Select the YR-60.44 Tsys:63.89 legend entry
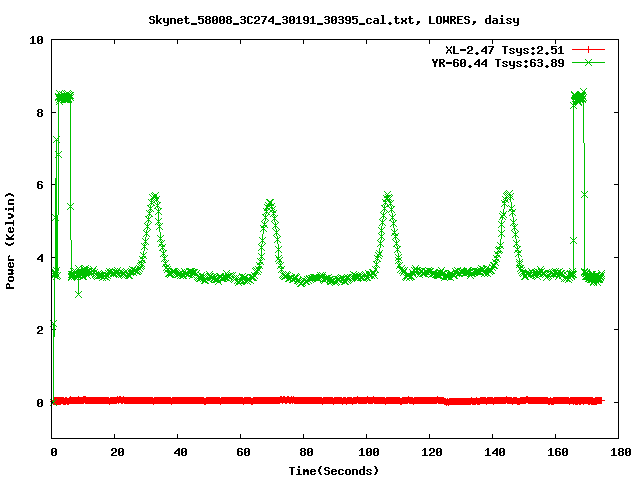Screen dimensions: 640x480 point(498,63)
